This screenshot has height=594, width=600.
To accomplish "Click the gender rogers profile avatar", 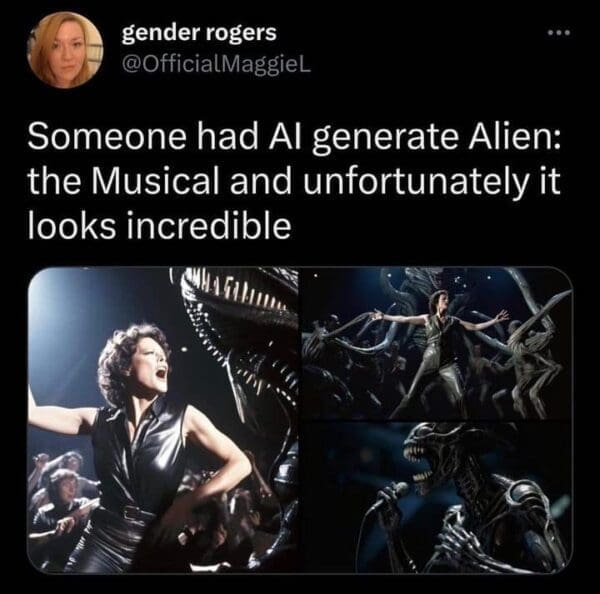I will pos(65,50).
